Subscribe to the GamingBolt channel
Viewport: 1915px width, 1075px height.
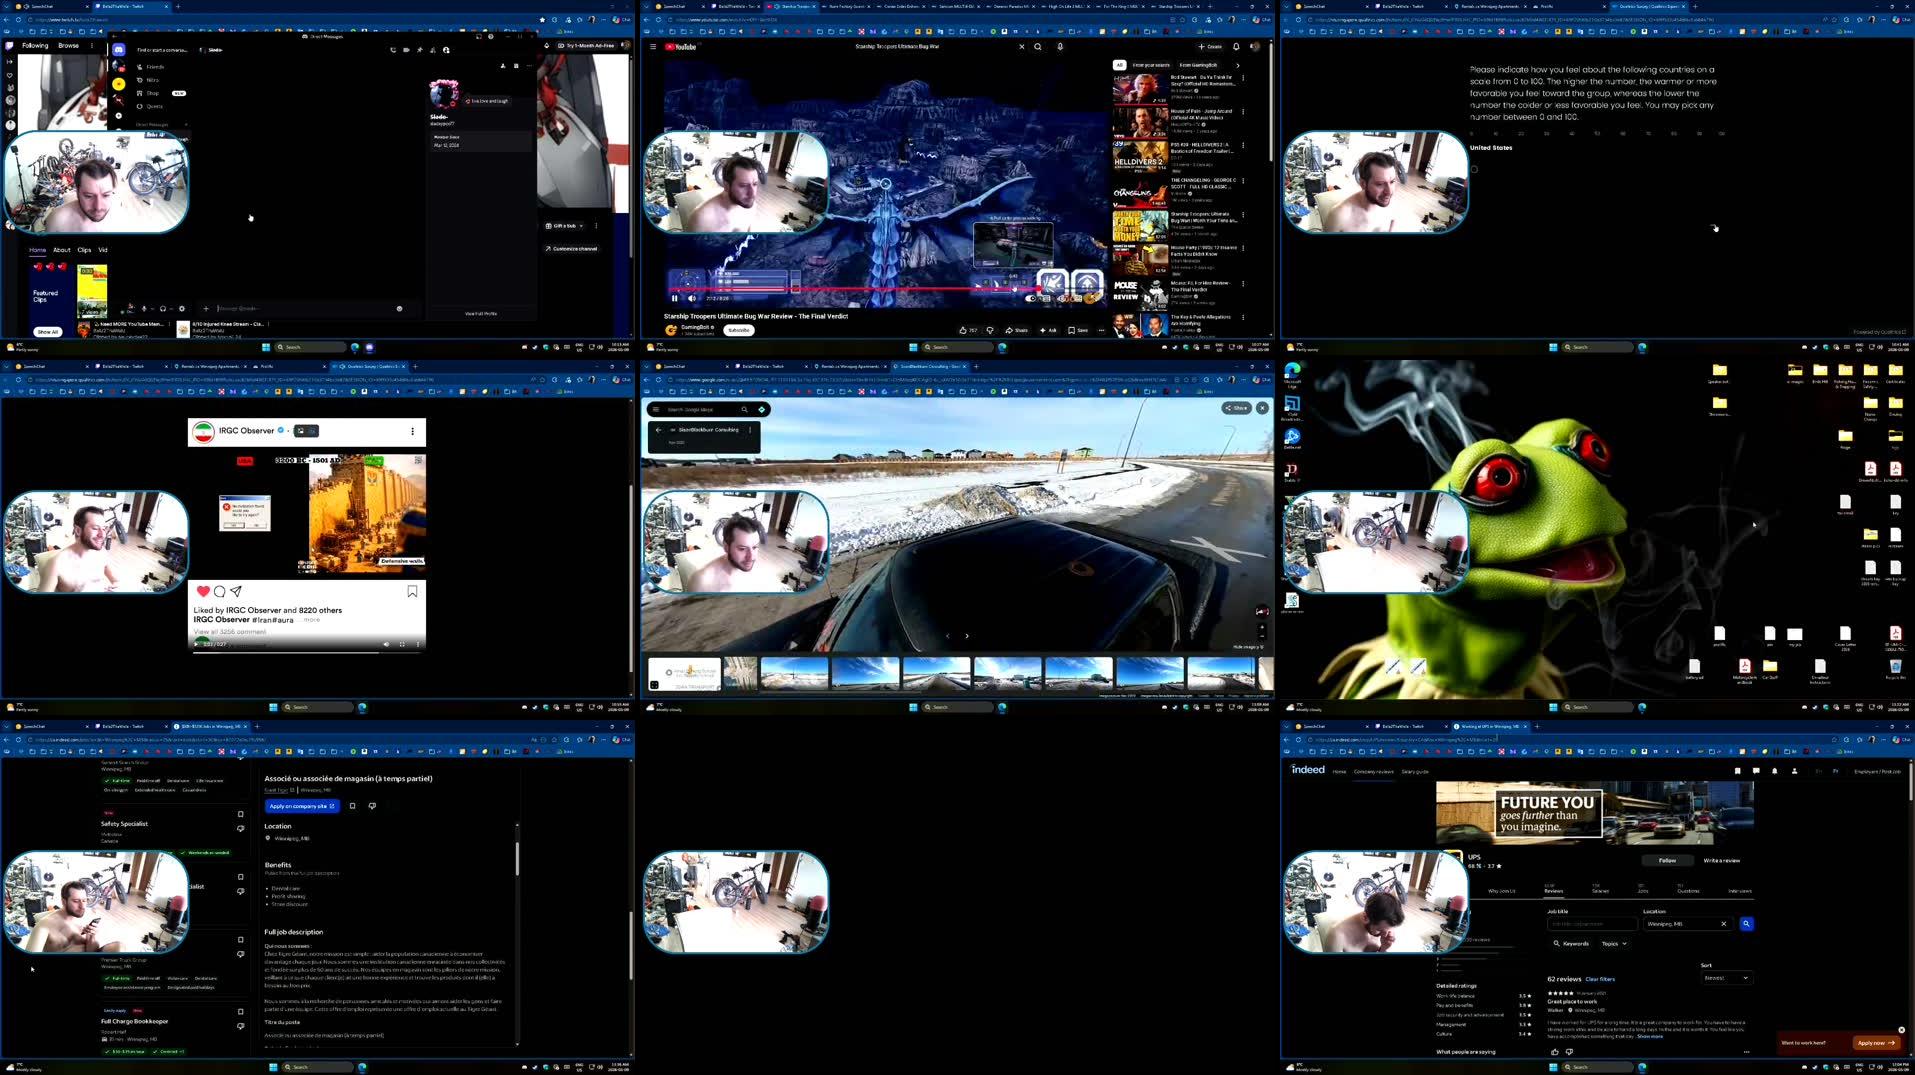coord(739,330)
